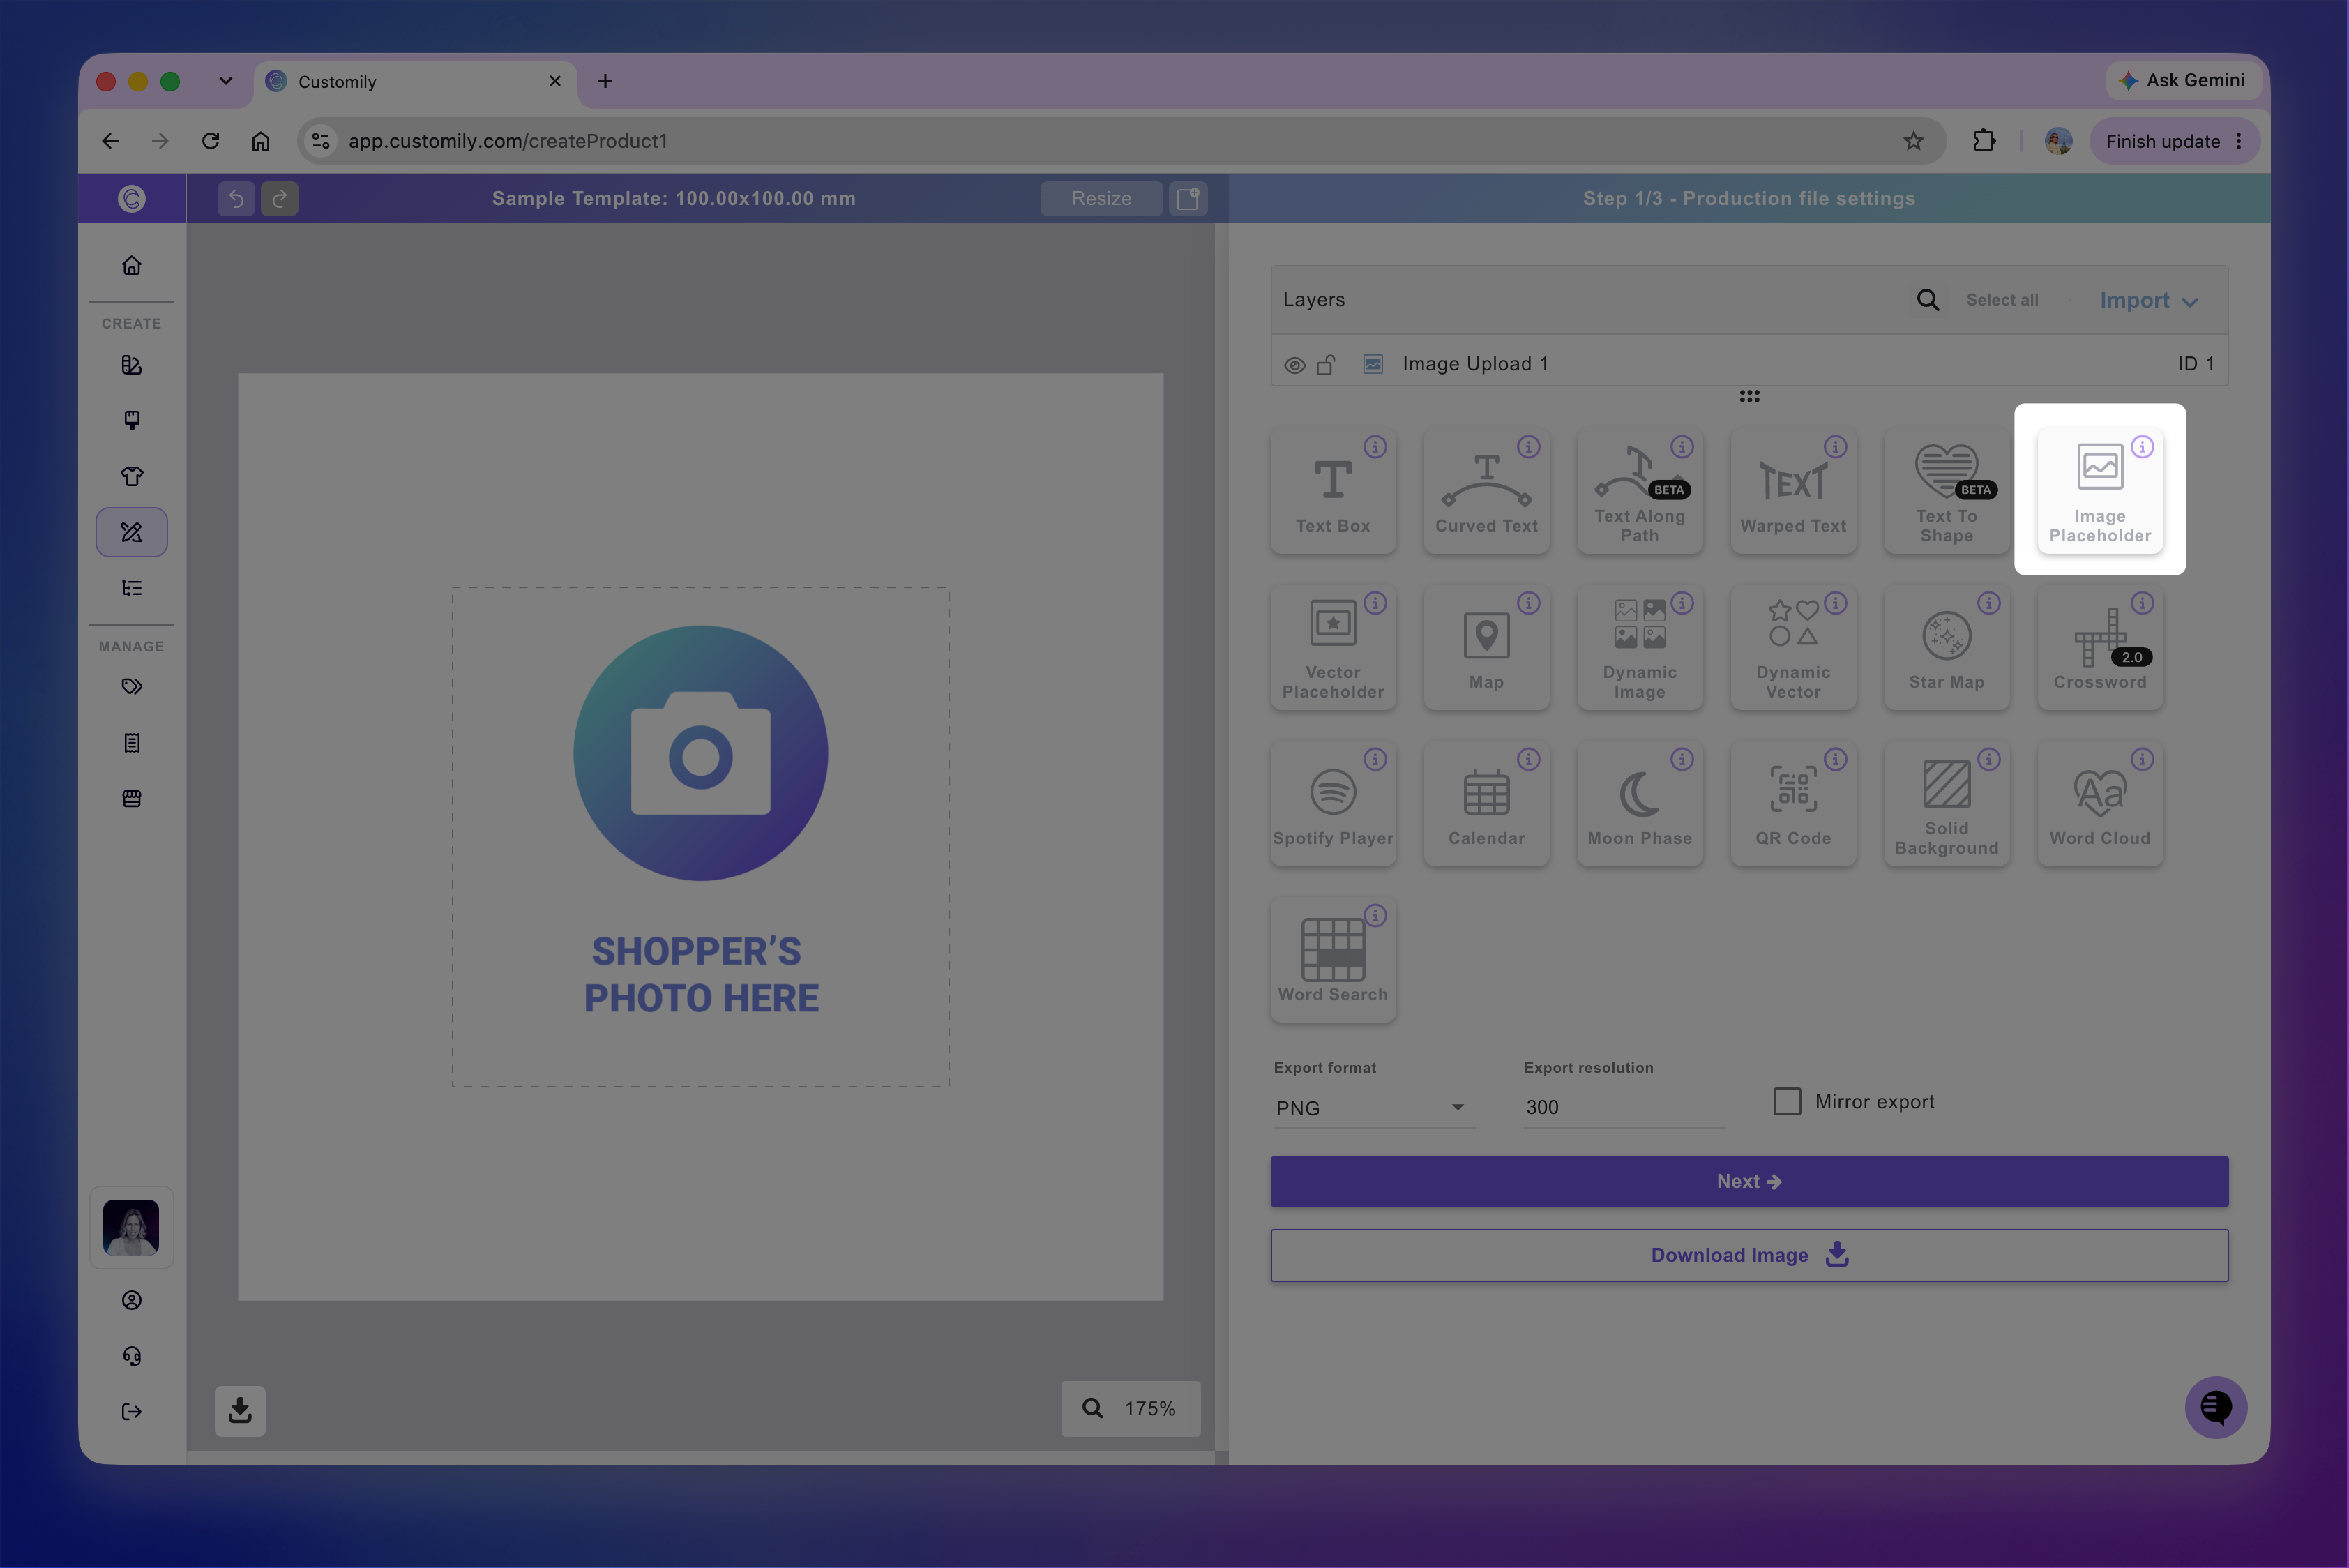Viewport: 2349px width, 1568px height.
Task: Add a Dynamic Image element
Action: point(1640,647)
